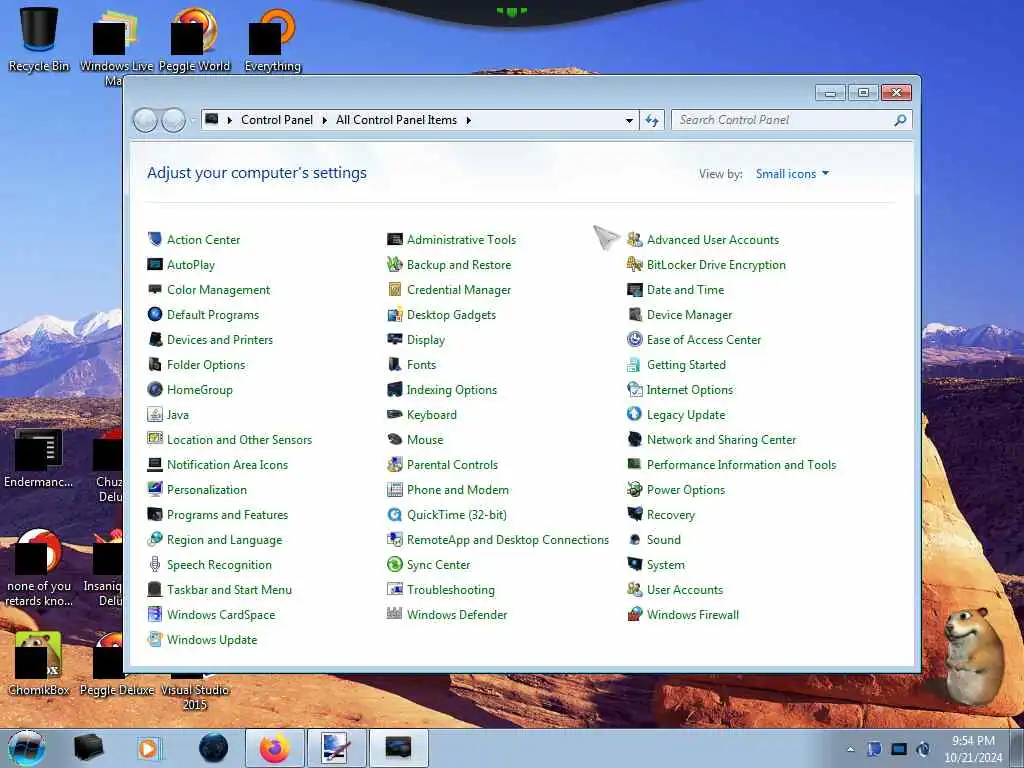Open the Ease of Access Center icon
The width and height of the screenshot is (1024, 768).
click(635, 340)
